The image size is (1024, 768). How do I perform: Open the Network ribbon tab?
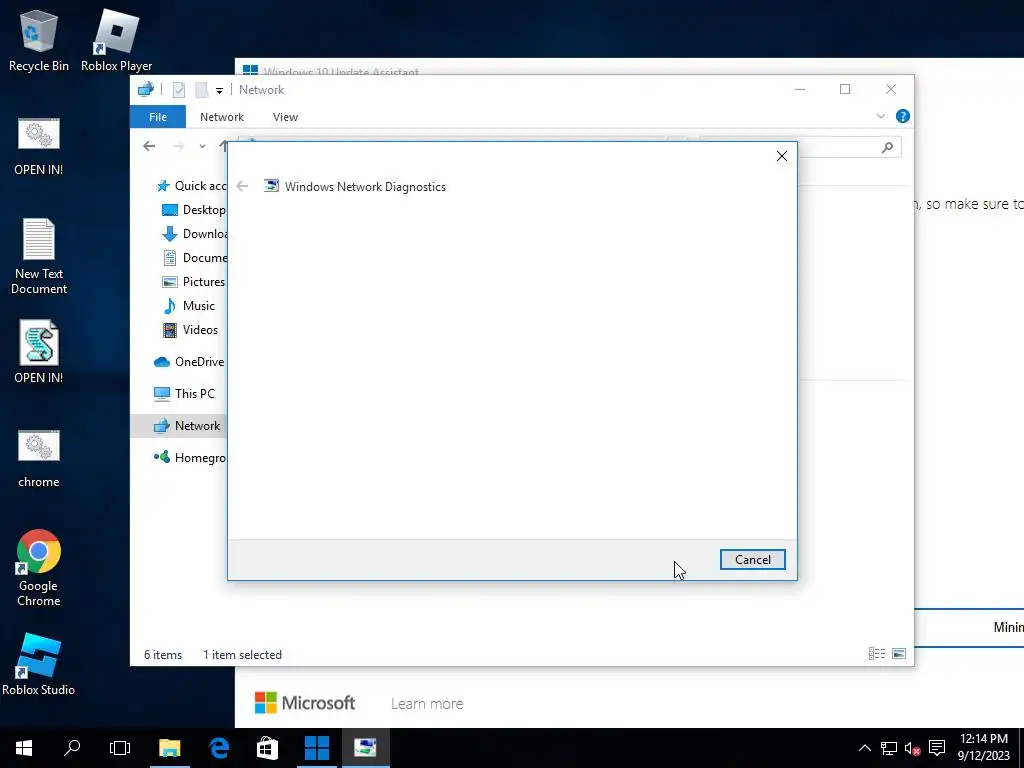(222, 117)
